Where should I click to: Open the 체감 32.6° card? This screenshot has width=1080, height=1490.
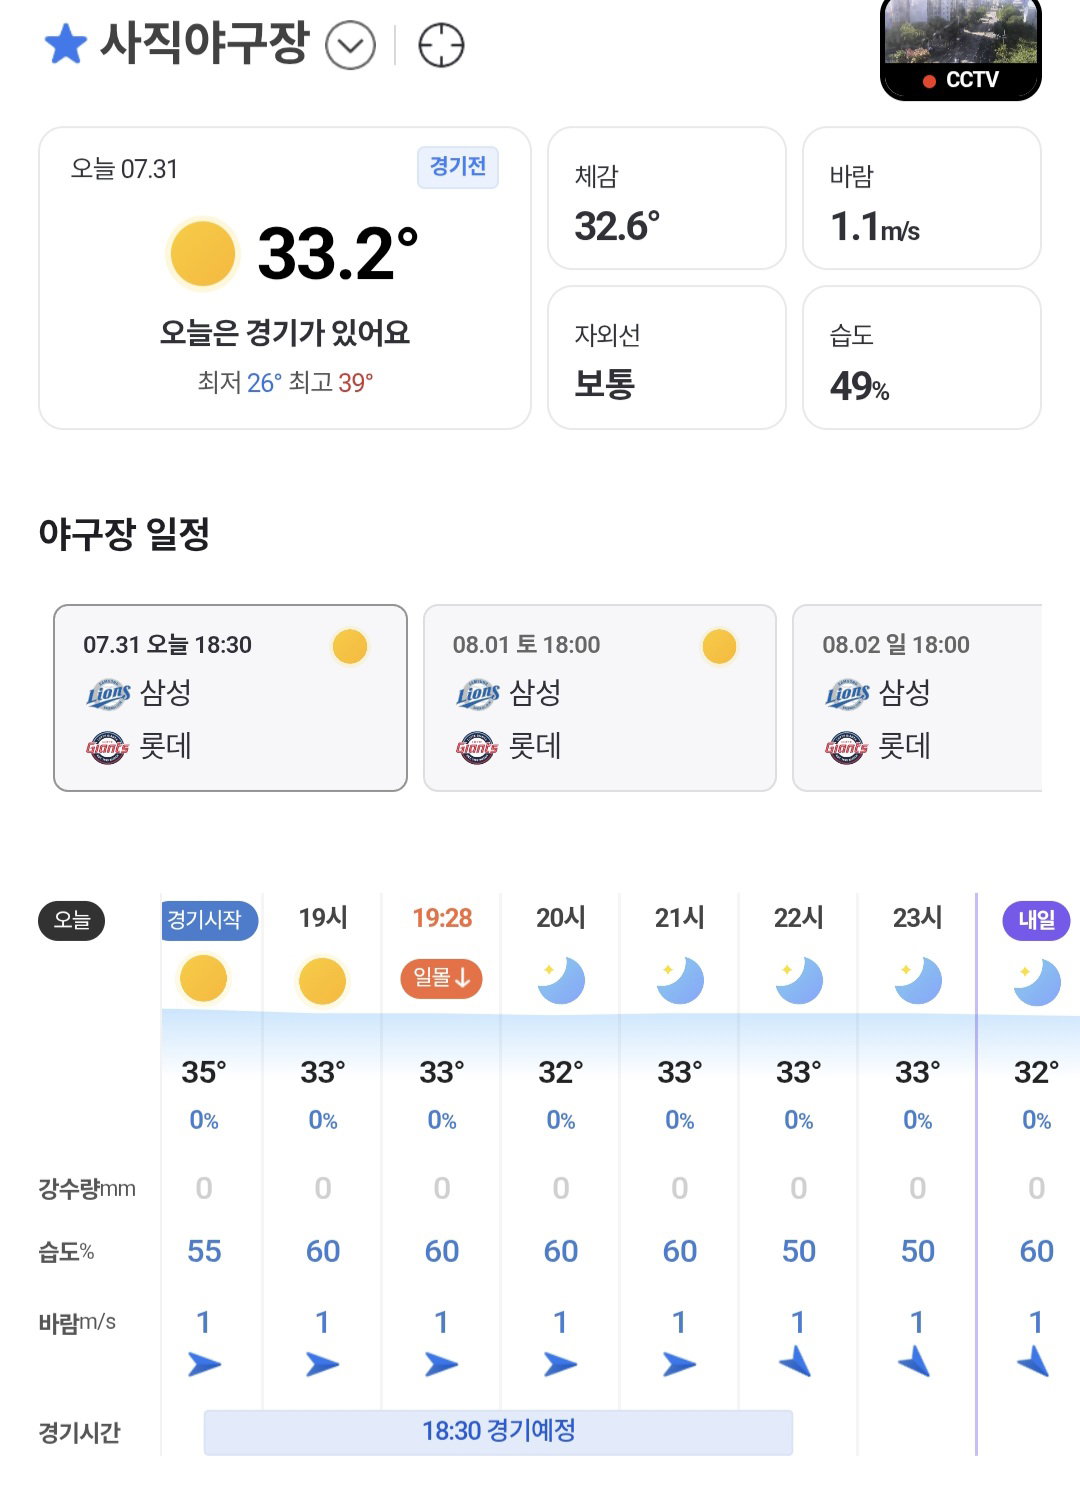(x=667, y=198)
